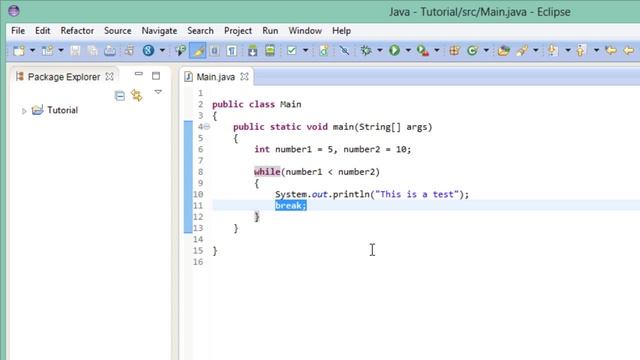This screenshot has width=640, height=360.
Task: Open the Run menu
Action: [270, 31]
